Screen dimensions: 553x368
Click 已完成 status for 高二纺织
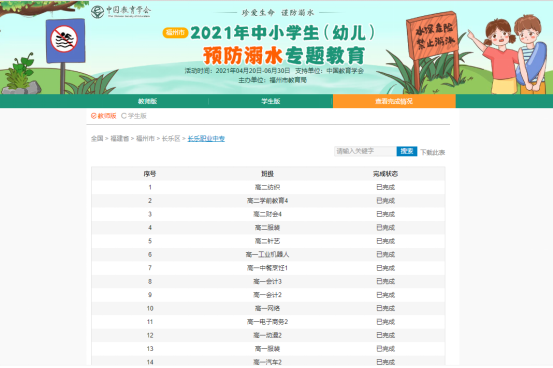click(x=385, y=187)
